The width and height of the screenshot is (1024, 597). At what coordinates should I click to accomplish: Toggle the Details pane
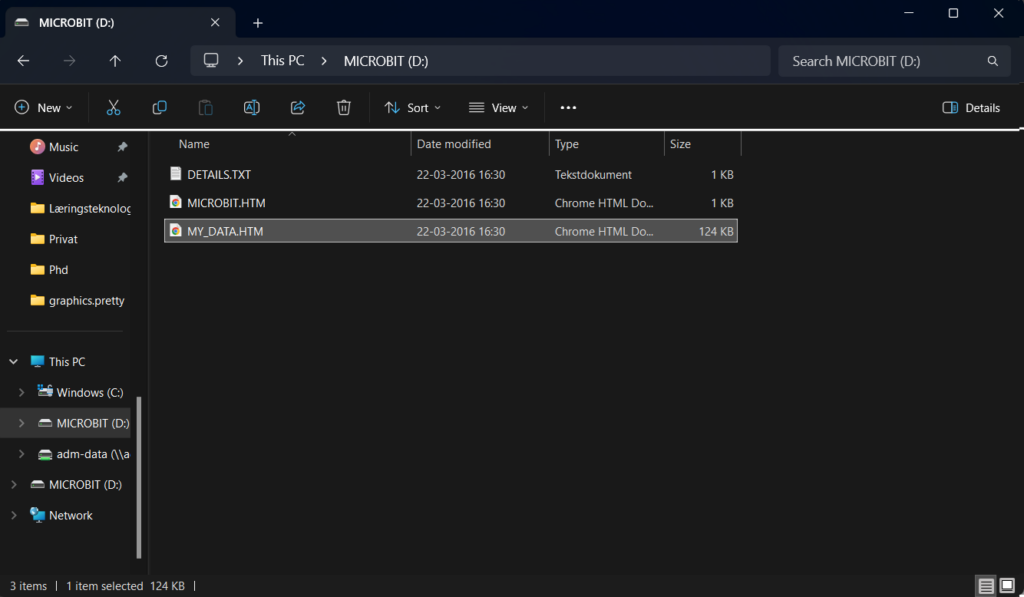point(971,108)
